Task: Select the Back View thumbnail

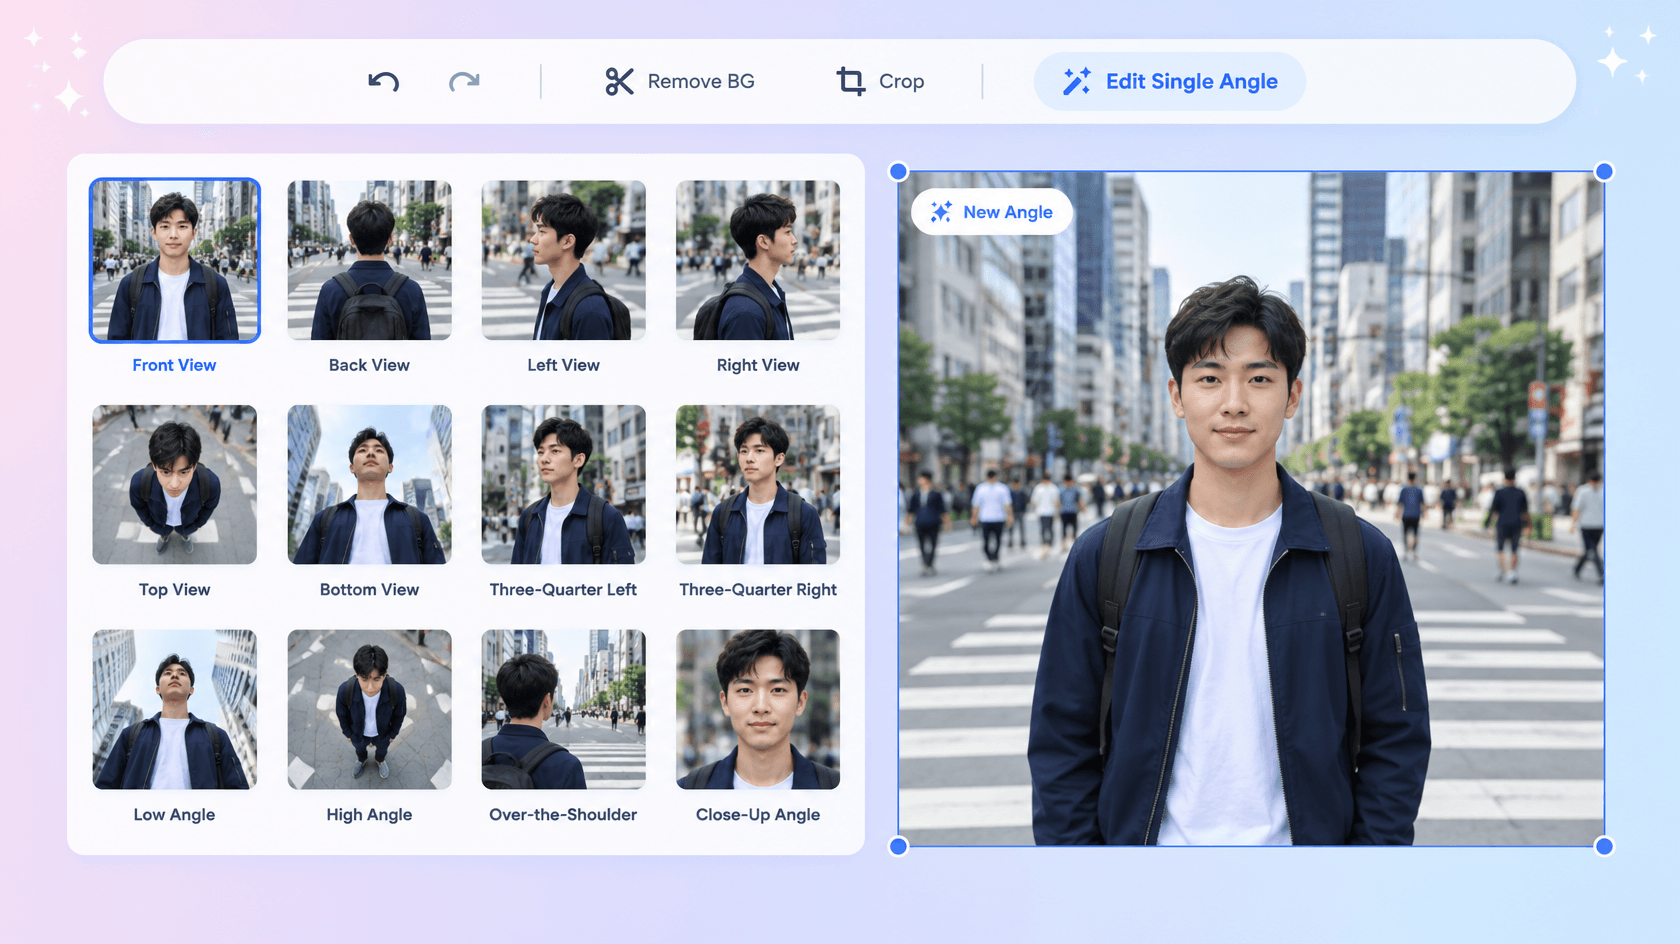Action: point(369,260)
